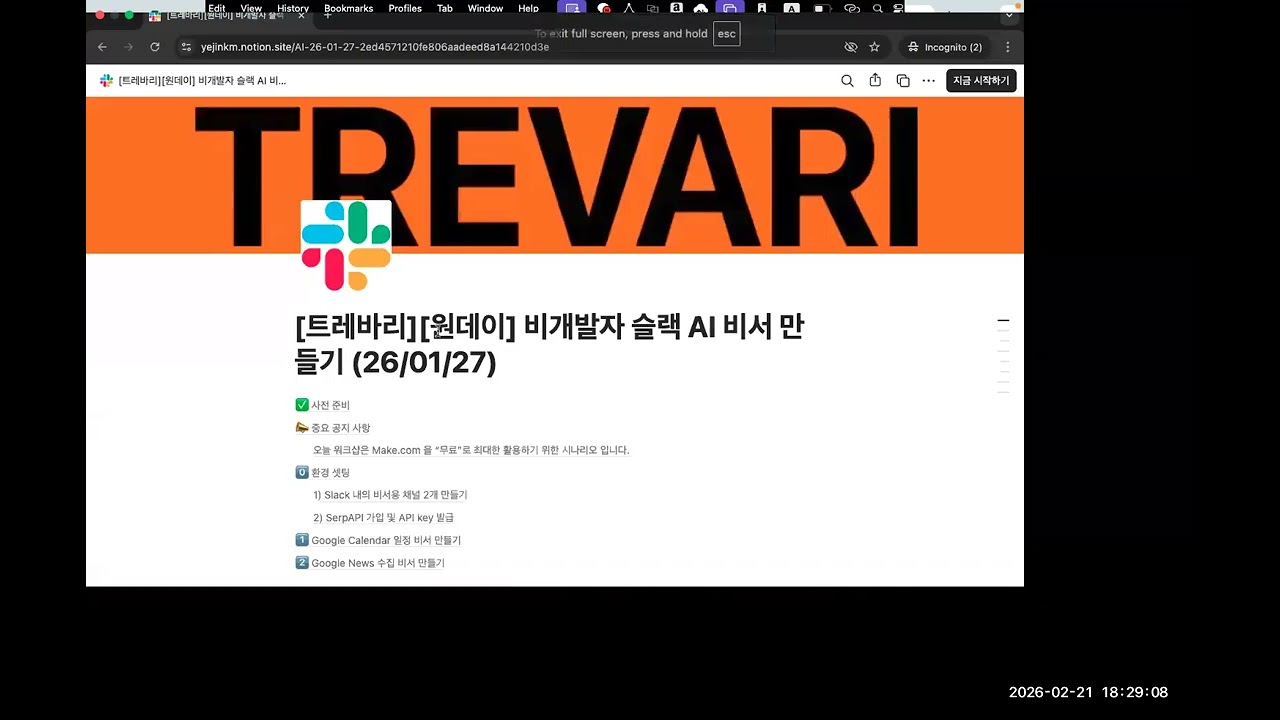The image size is (1280, 720).
Task: Click 'Google Calendar 일정 비서 만들기' link
Action: (378, 540)
